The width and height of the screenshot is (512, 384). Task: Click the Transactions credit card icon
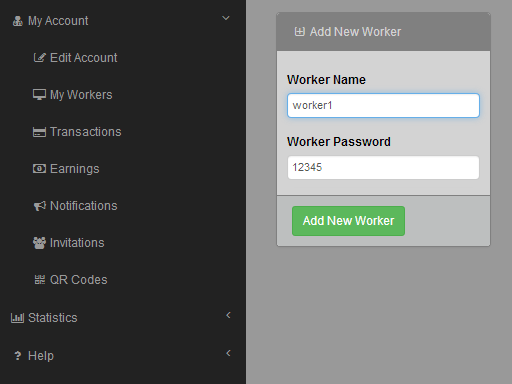coord(39,132)
